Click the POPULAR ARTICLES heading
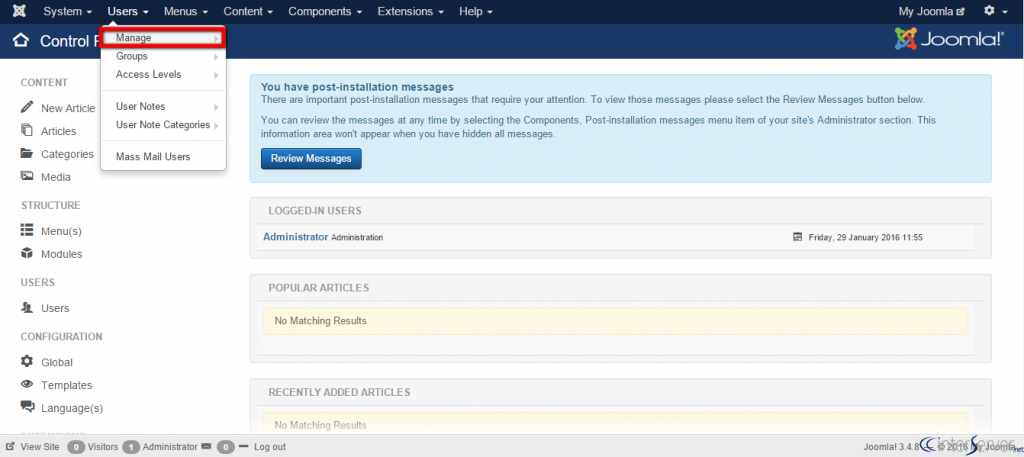This screenshot has height=457, width=1024. point(319,287)
